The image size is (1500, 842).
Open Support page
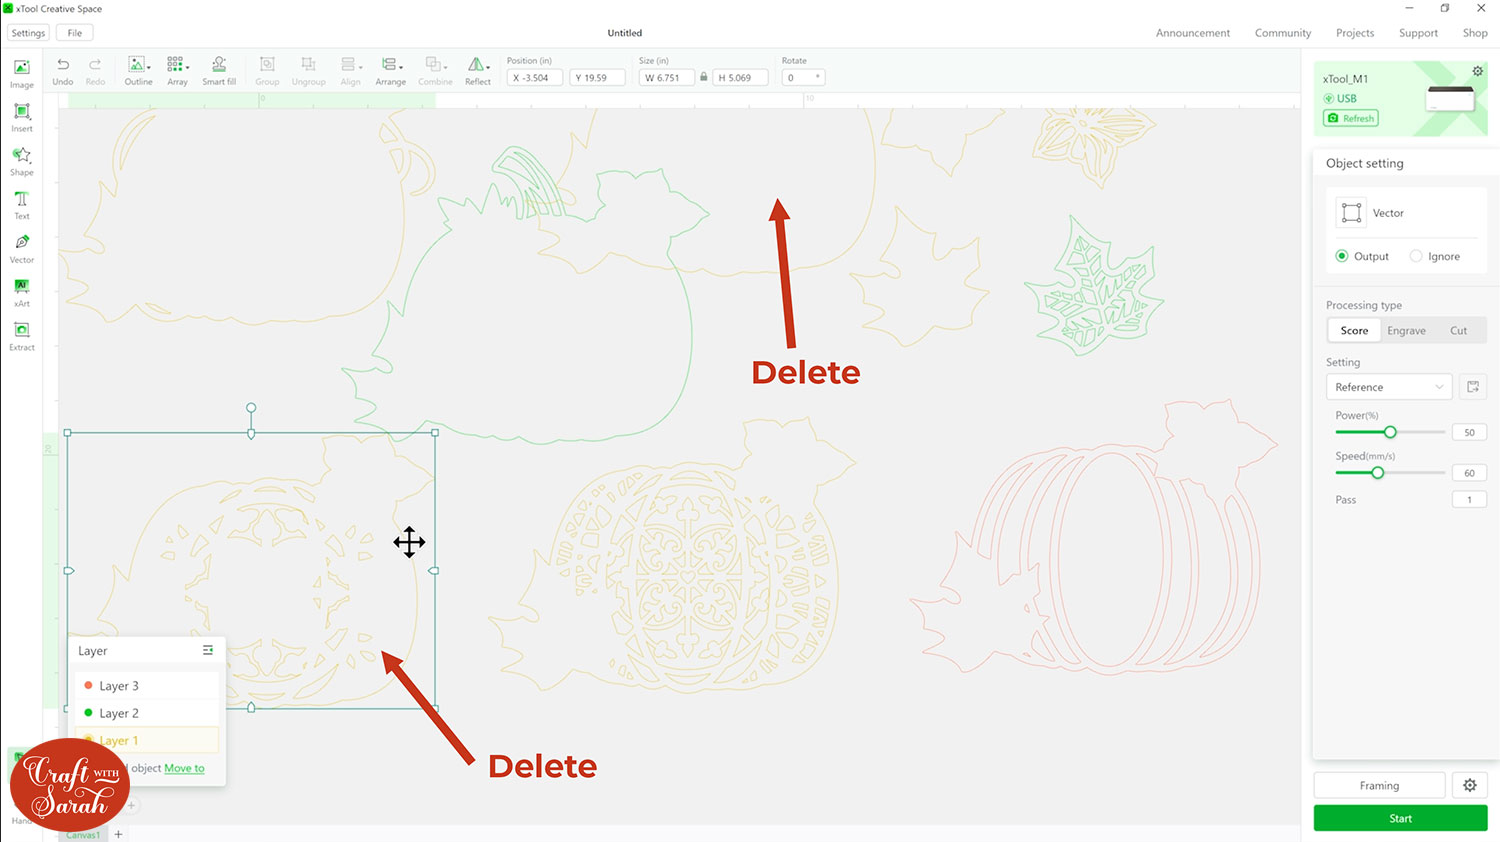(x=1418, y=33)
